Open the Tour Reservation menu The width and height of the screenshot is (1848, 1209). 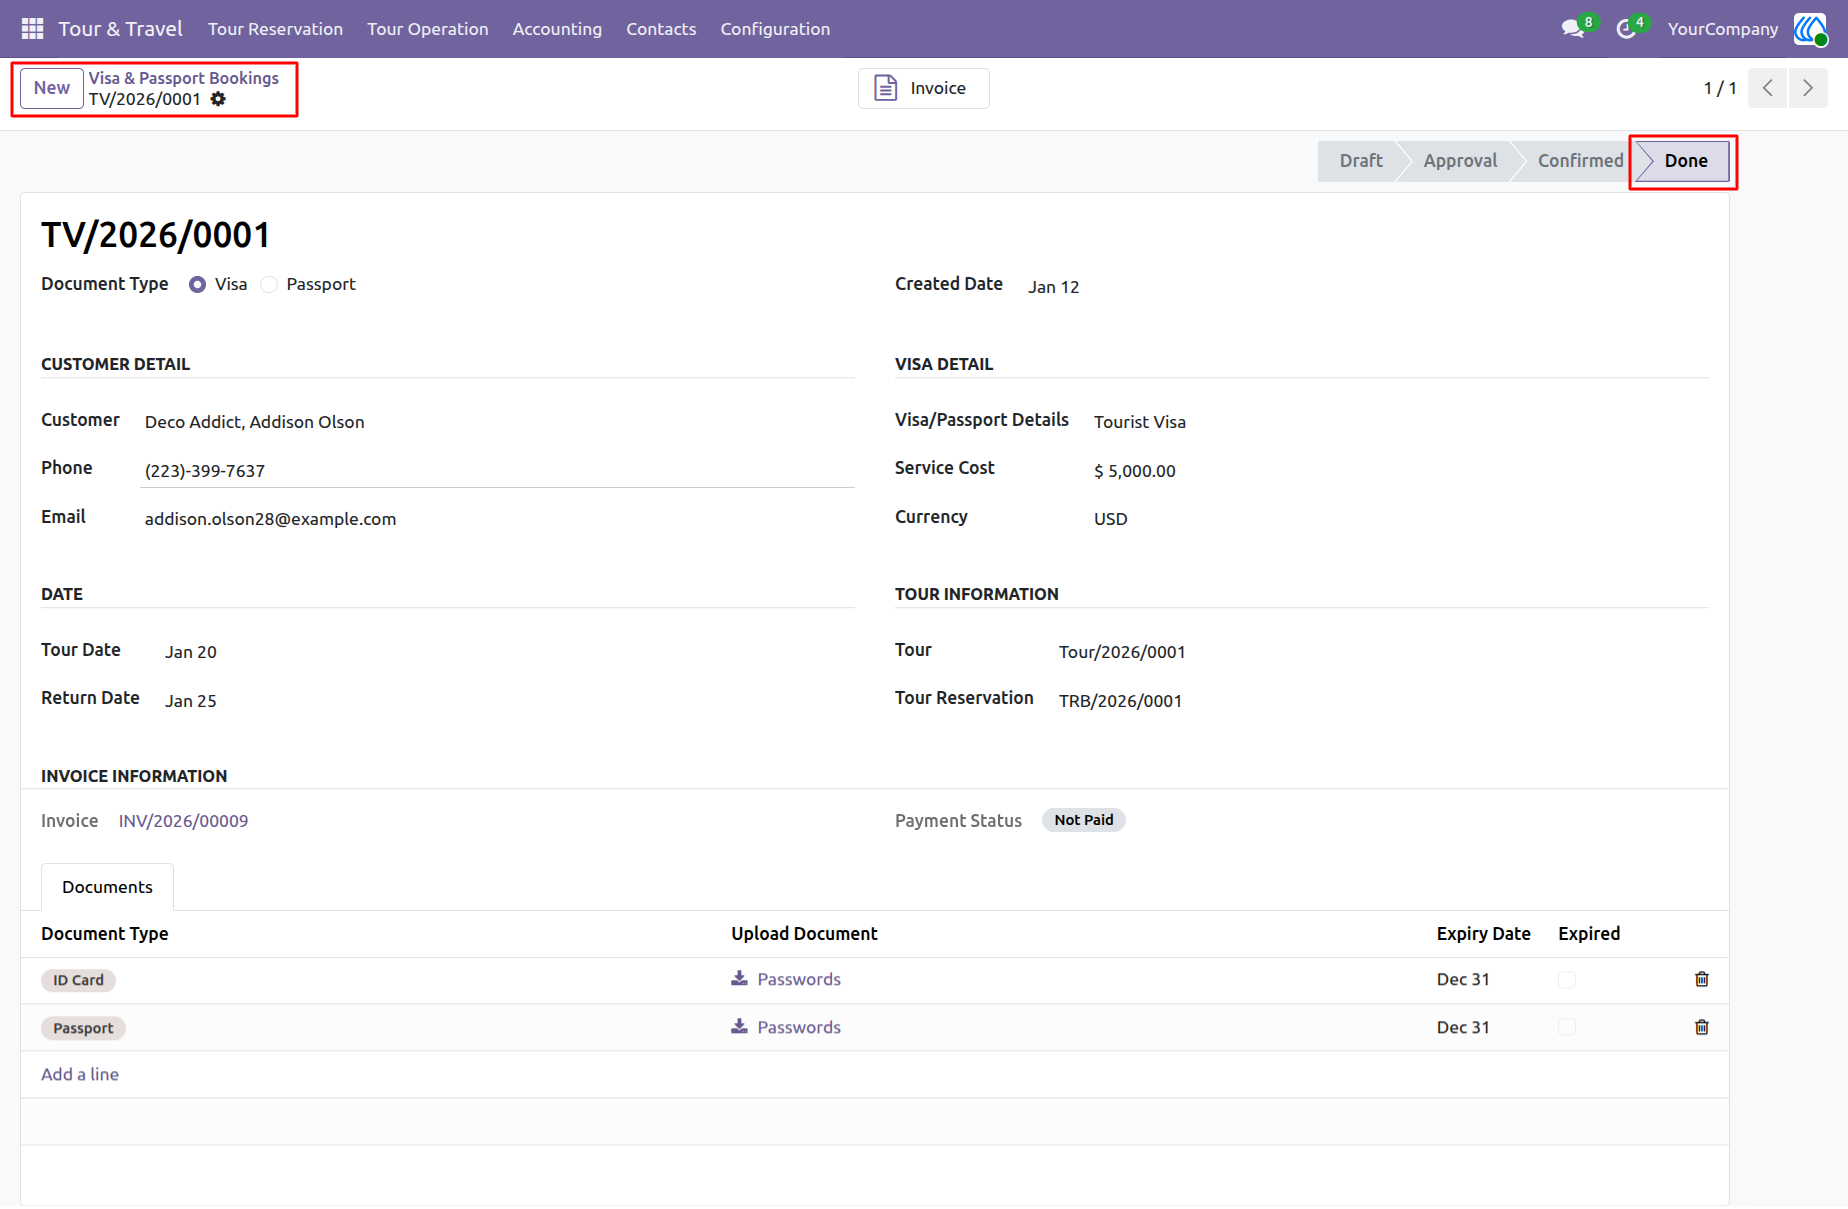tap(275, 29)
